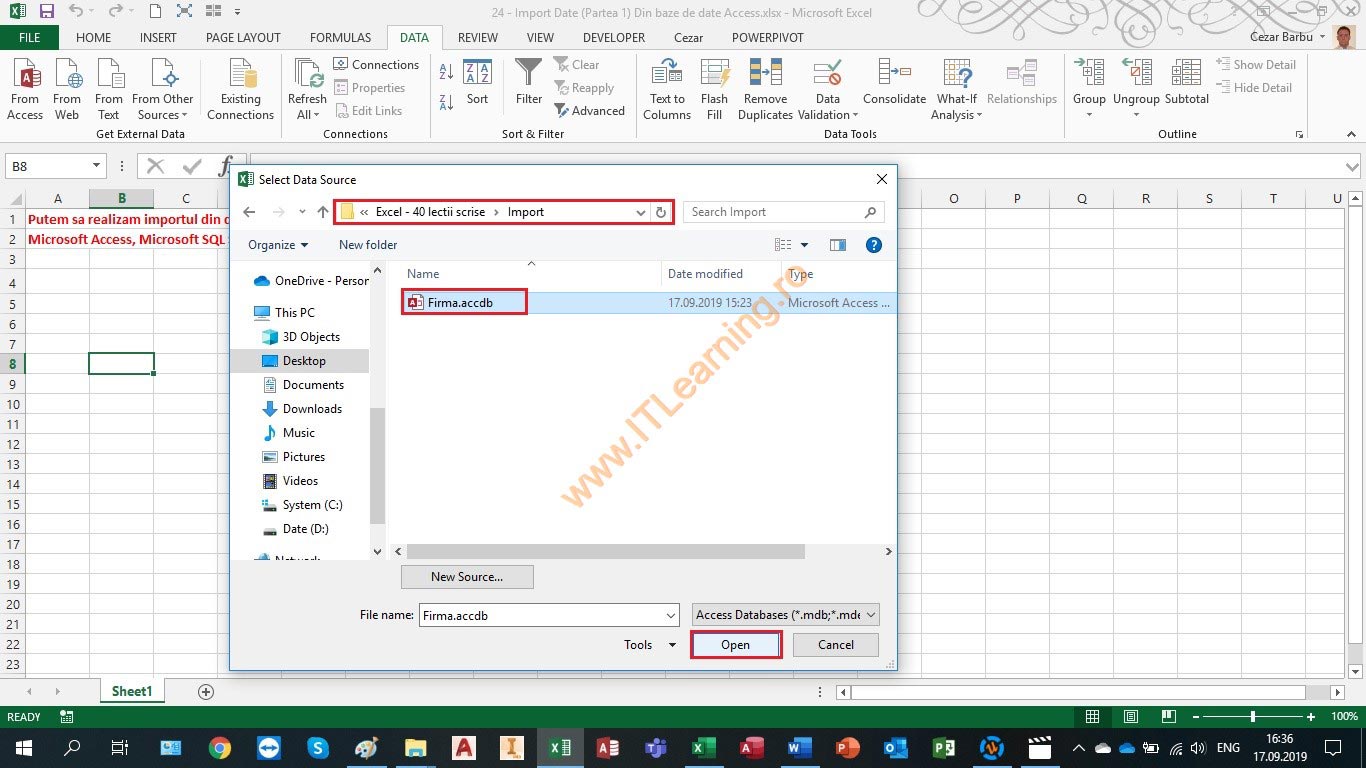Switch to the FORMULAS tab

coord(340,38)
